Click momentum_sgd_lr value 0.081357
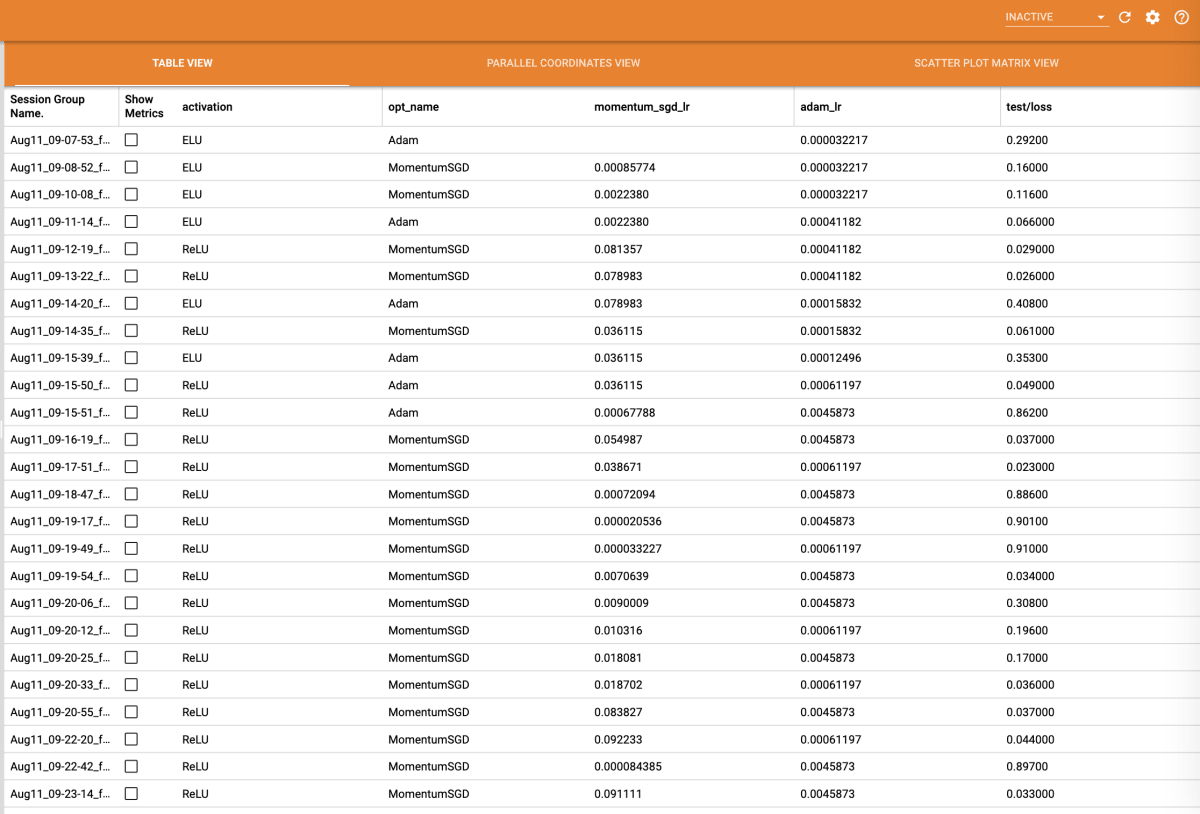 point(619,249)
